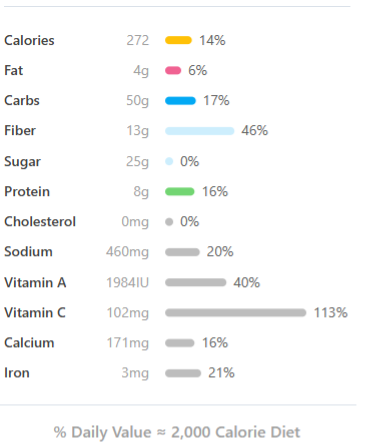Image resolution: width=365 pixels, height=447 pixels.
Task: Click the 272 calories value
Action: pyautogui.click(x=138, y=40)
